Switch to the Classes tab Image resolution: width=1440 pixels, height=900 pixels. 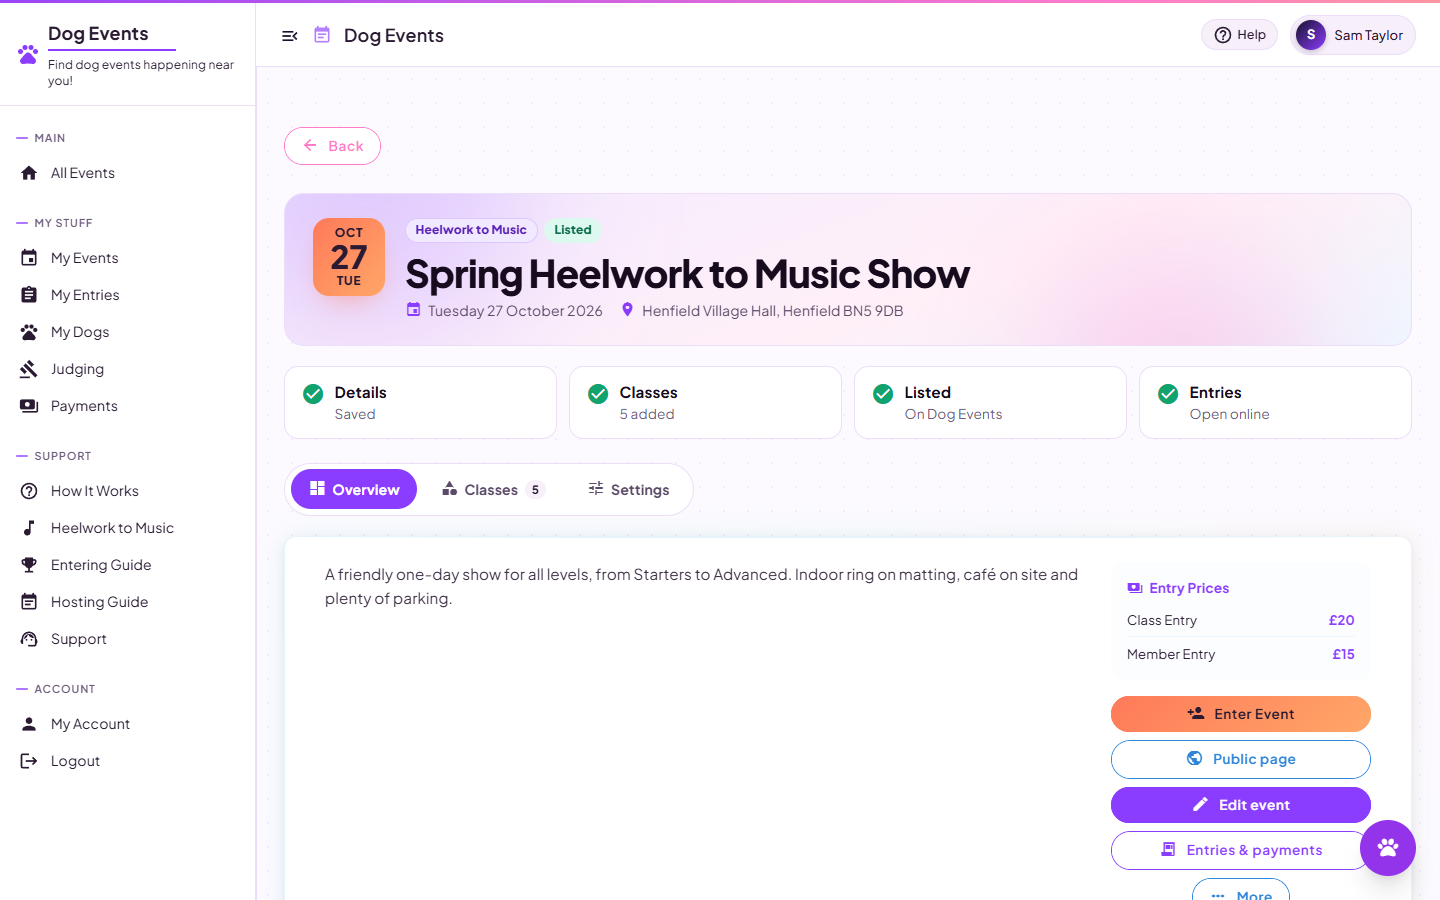tap(493, 489)
